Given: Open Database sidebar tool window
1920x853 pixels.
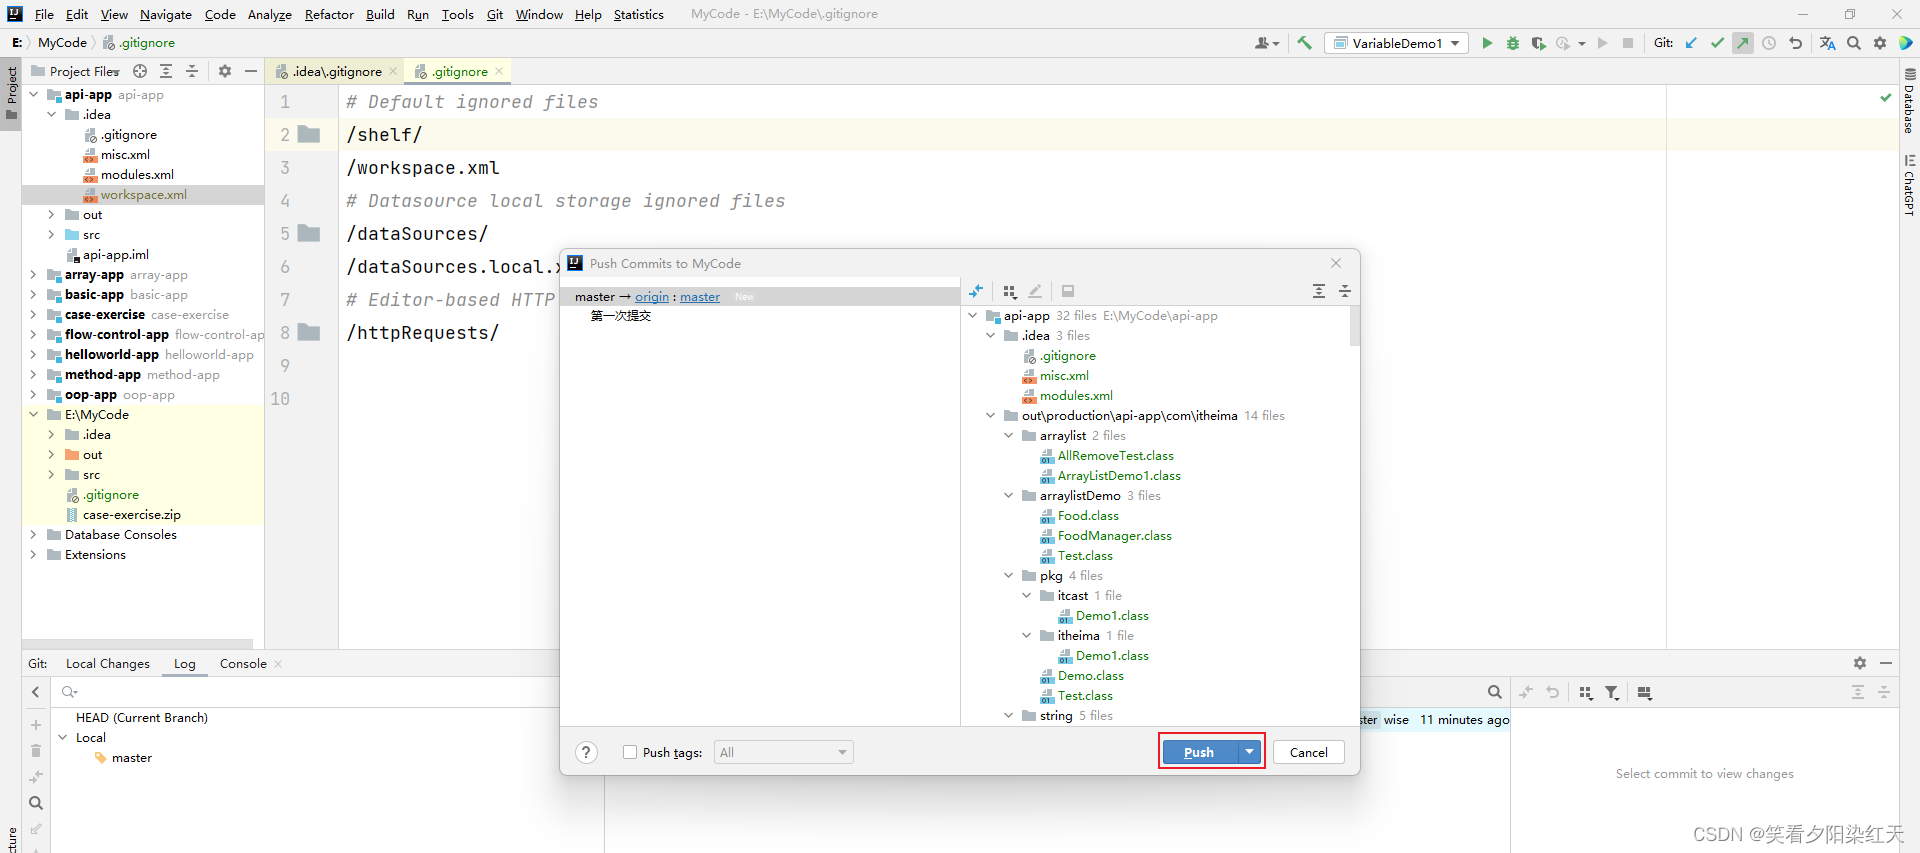Looking at the screenshot, I should point(1910,101).
